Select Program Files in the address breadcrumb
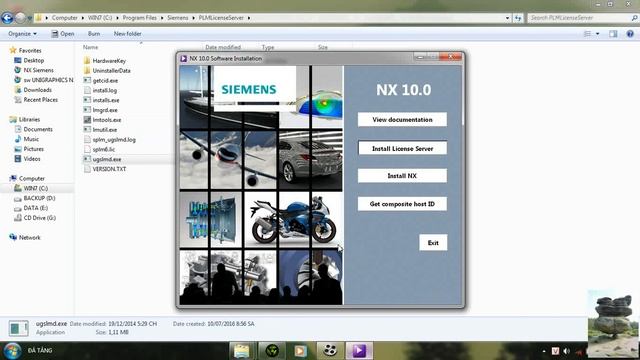640x360 pixels. [x=139, y=18]
